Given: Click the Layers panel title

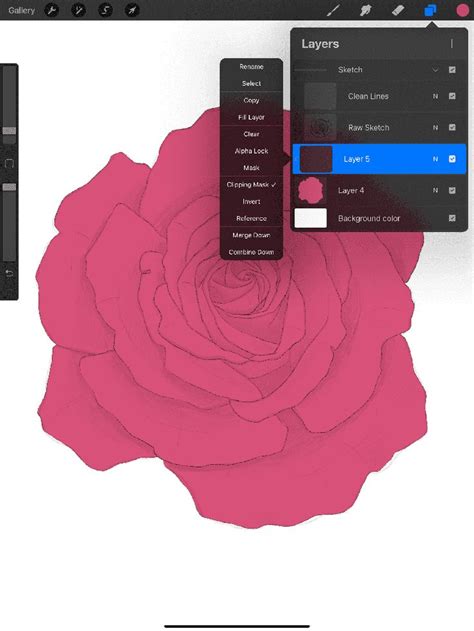Looking at the screenshot, I should pyautogui.click(x=320, y=44).
